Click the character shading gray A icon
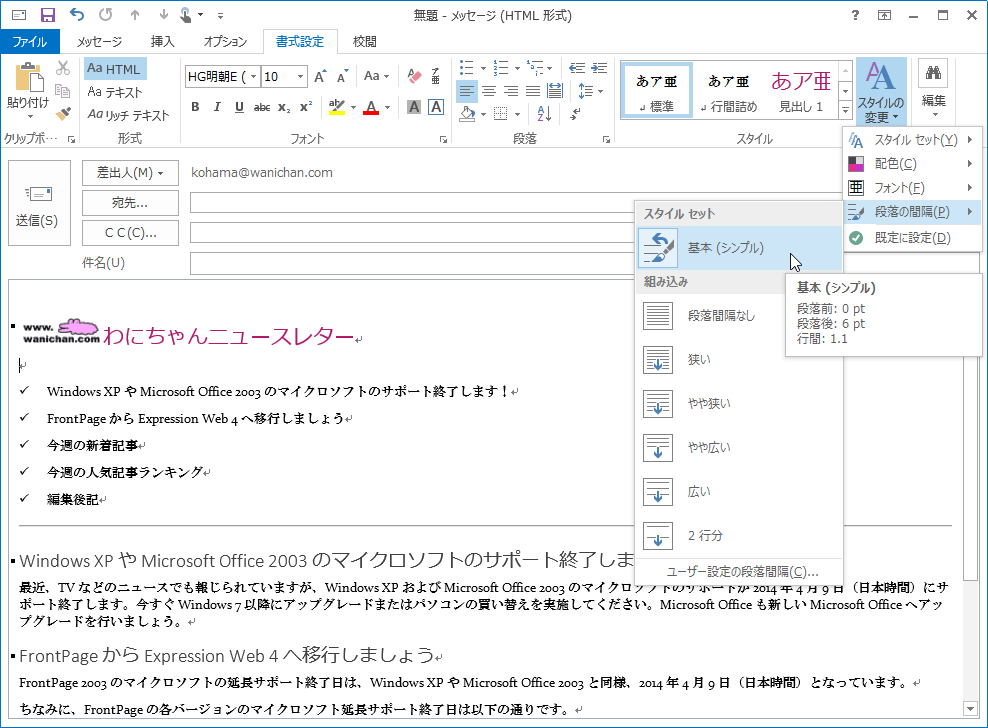Image resolution: width=988 pixels, height=728 pixels. tap(414, 107)
